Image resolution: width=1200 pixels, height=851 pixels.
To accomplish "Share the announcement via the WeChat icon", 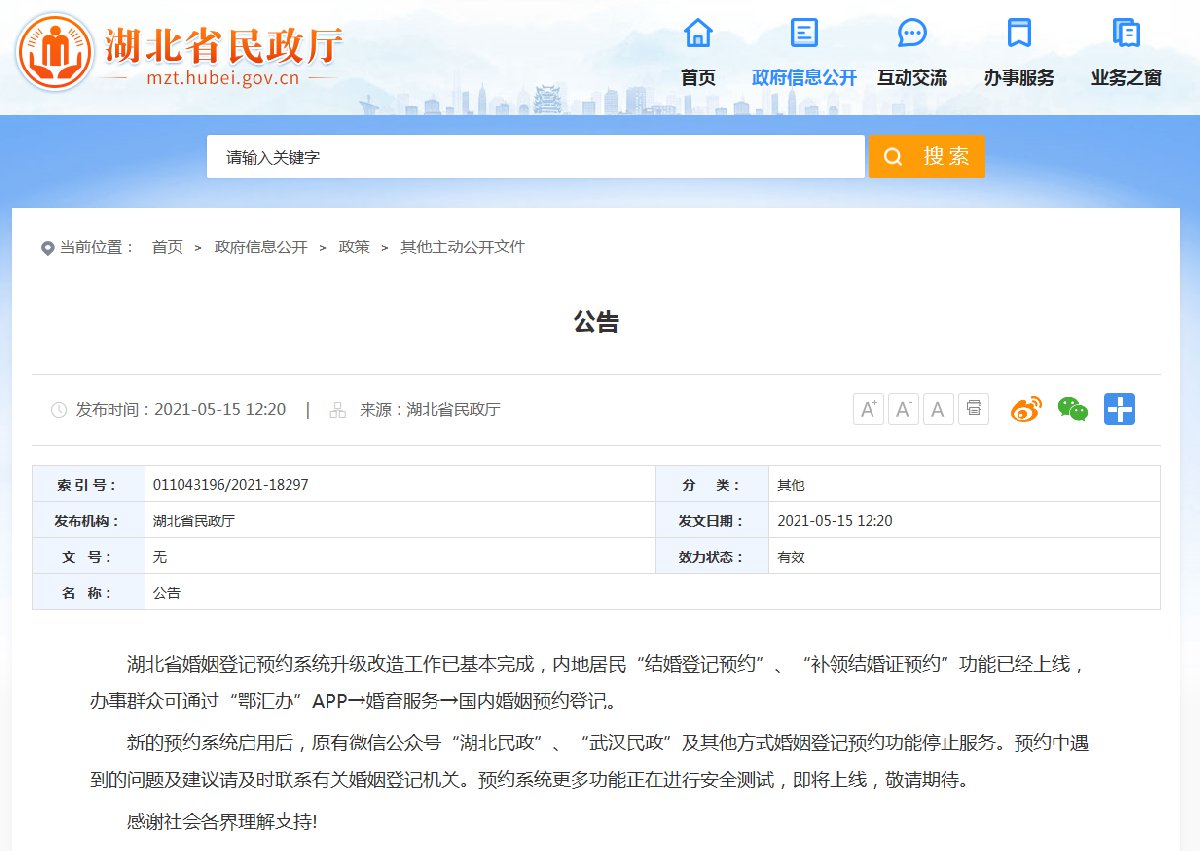I will point(1072,409).
